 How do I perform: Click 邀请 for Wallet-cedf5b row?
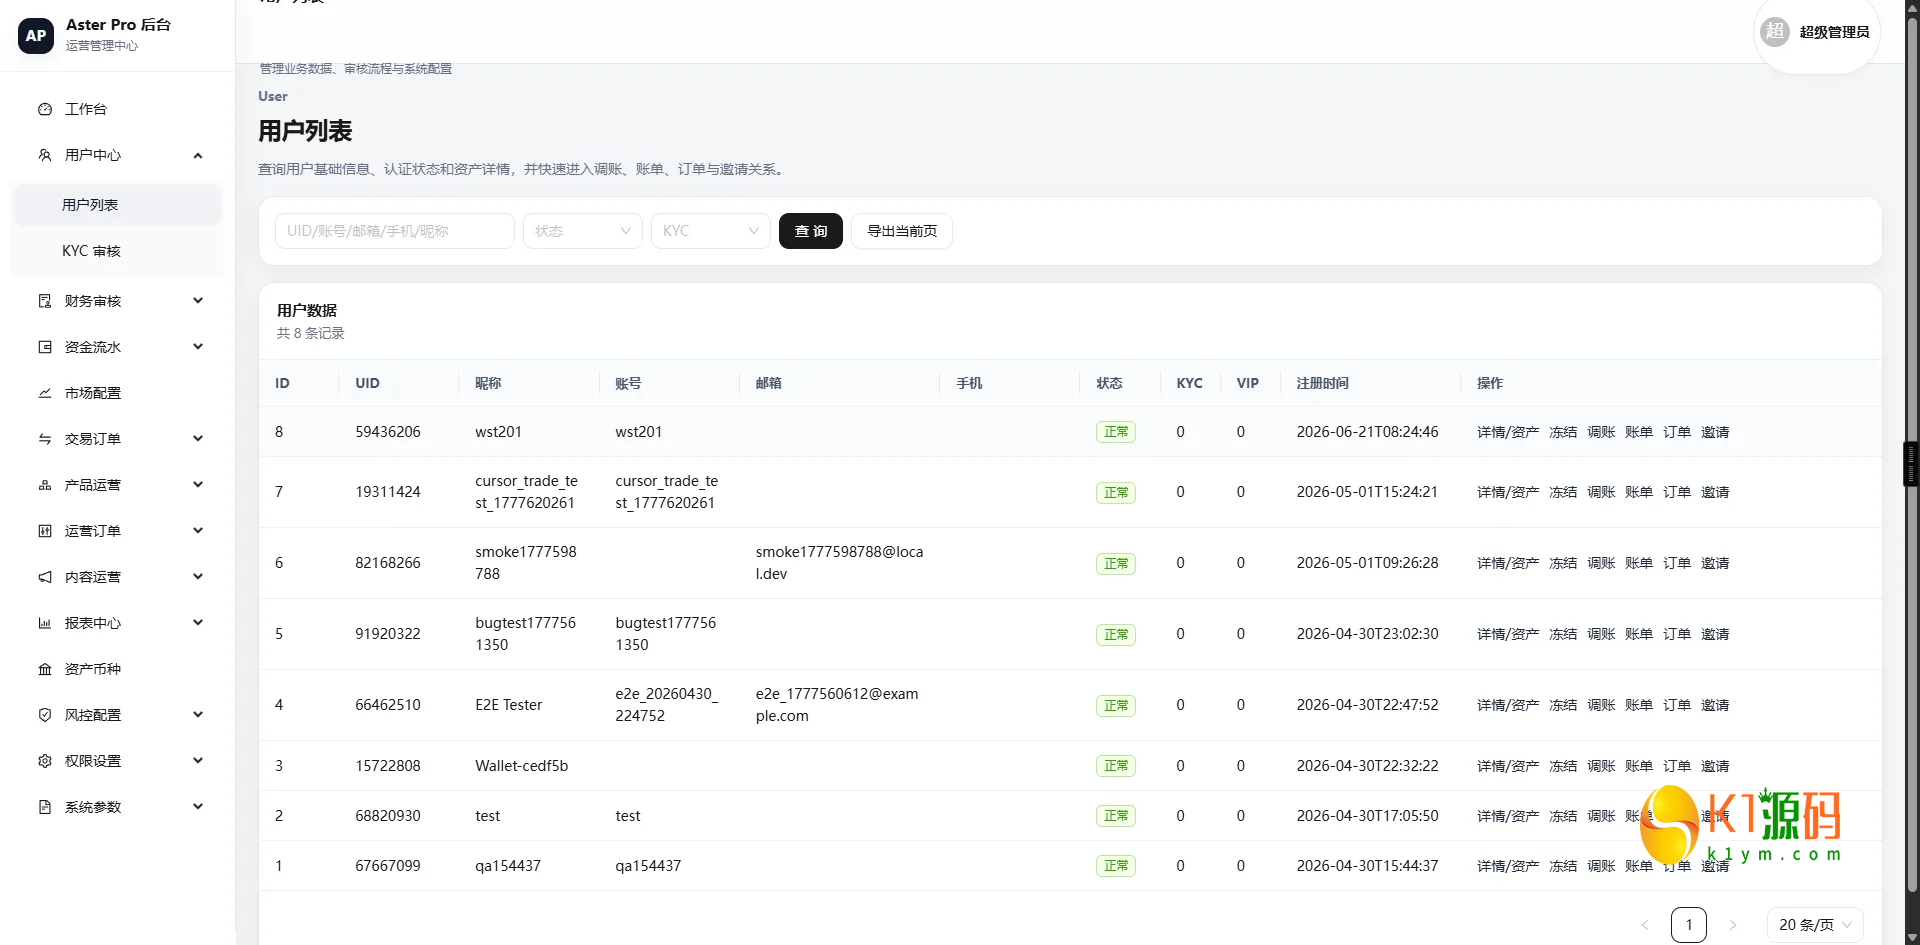point(1715,766)
